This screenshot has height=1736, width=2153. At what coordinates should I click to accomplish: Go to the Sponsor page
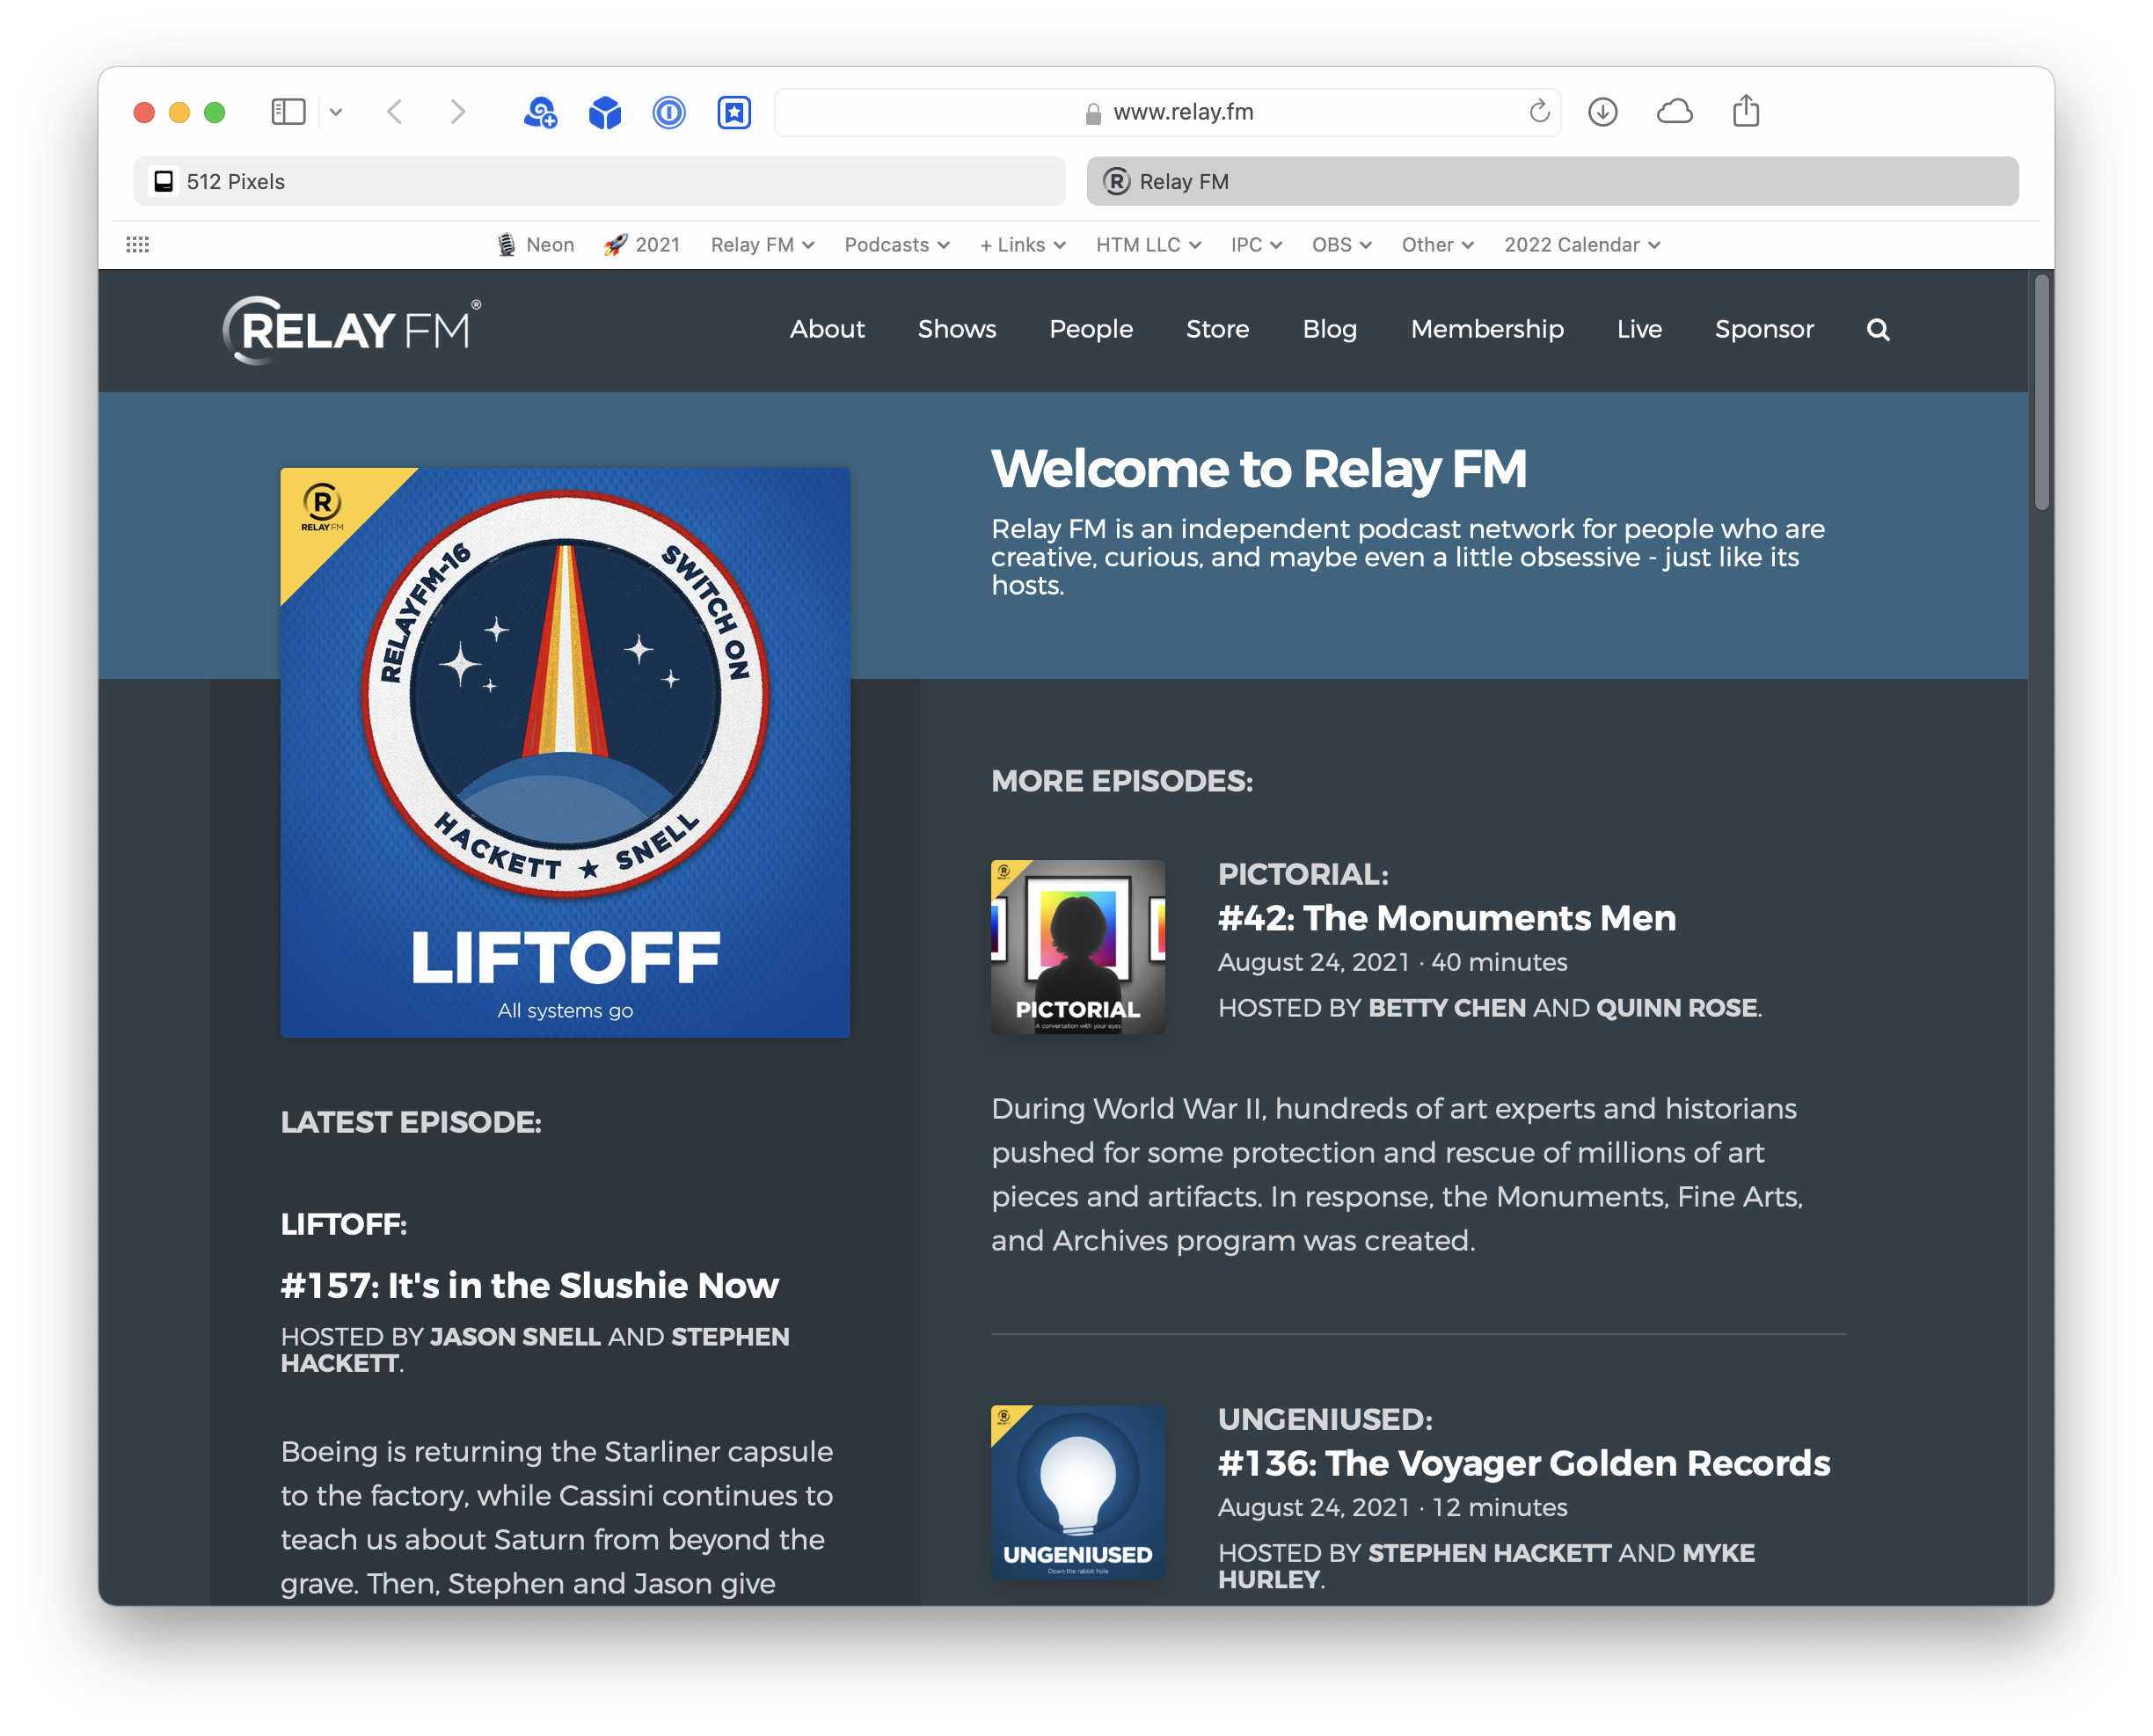(1763, 329)
